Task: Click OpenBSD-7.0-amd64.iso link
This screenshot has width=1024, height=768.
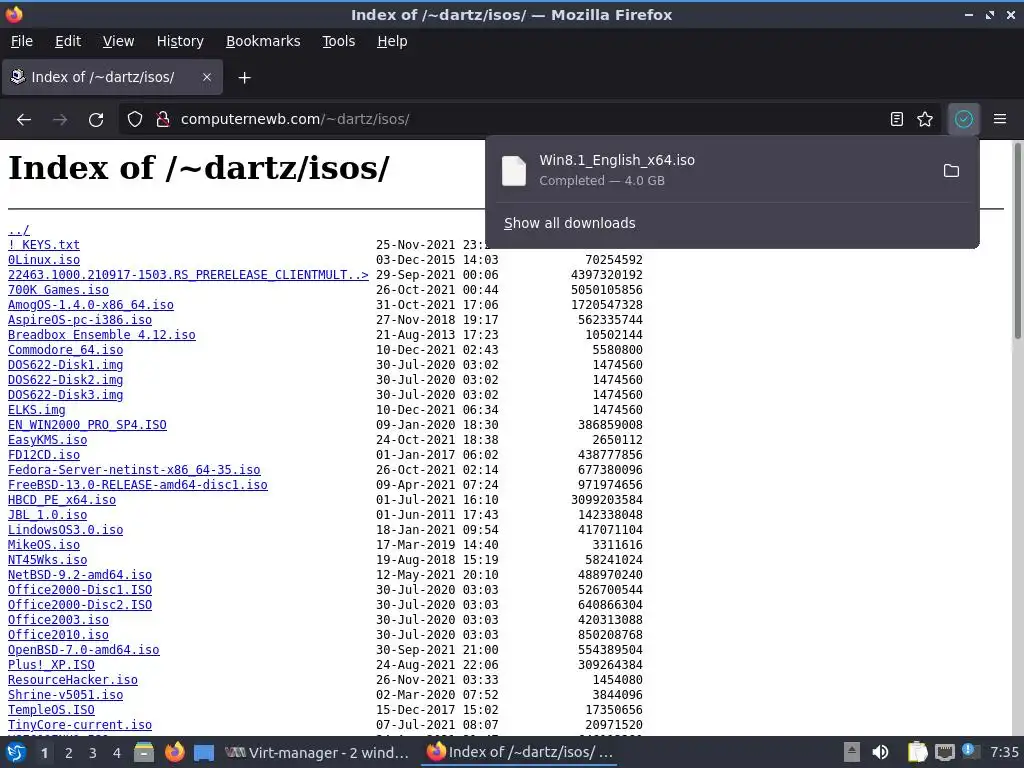Action: pyautogui.click(x=84, y=650)
